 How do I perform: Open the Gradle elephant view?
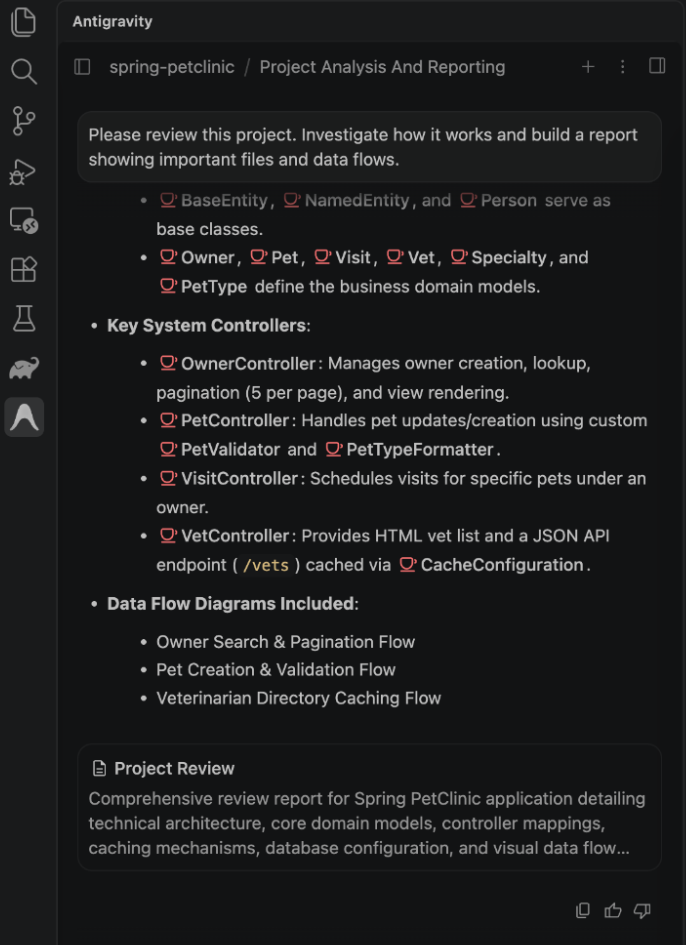(24, 368)
